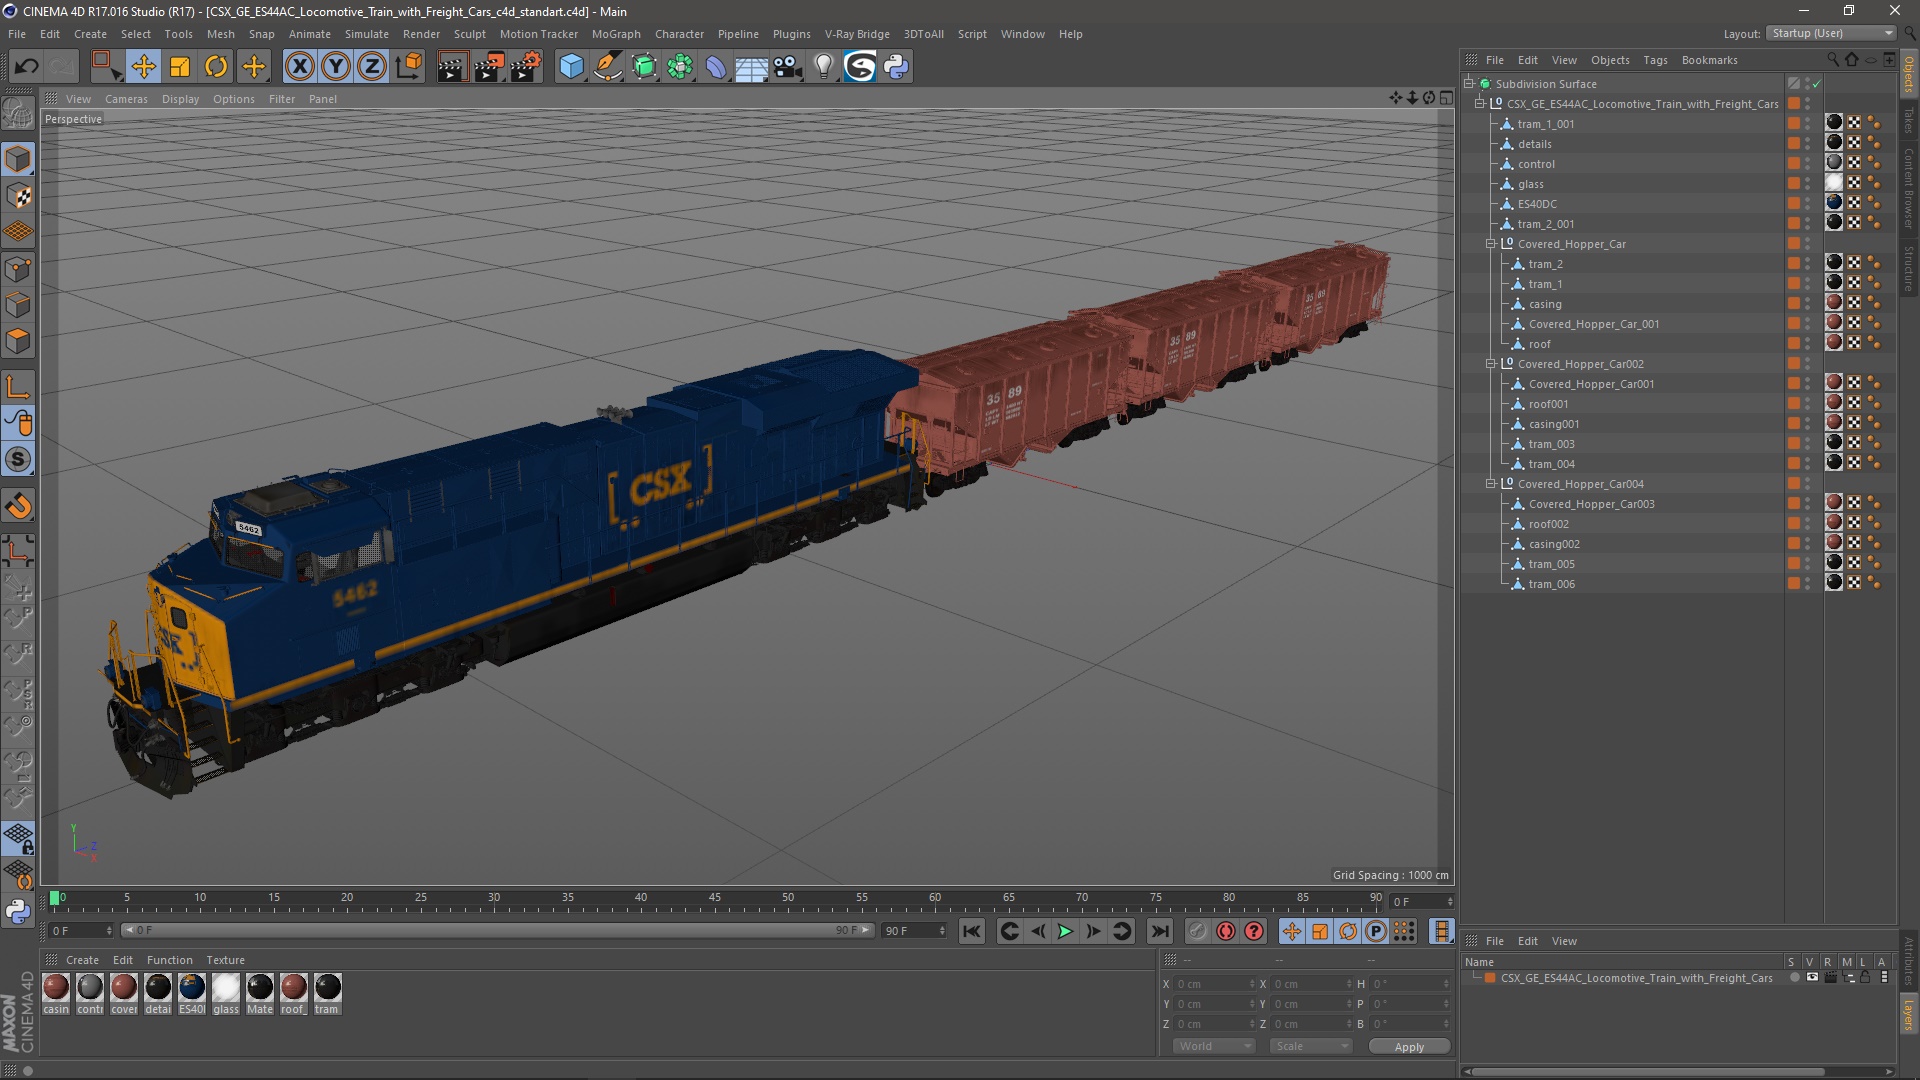
Task: Add a Floor environment object
Action: [x=751, y=67]
